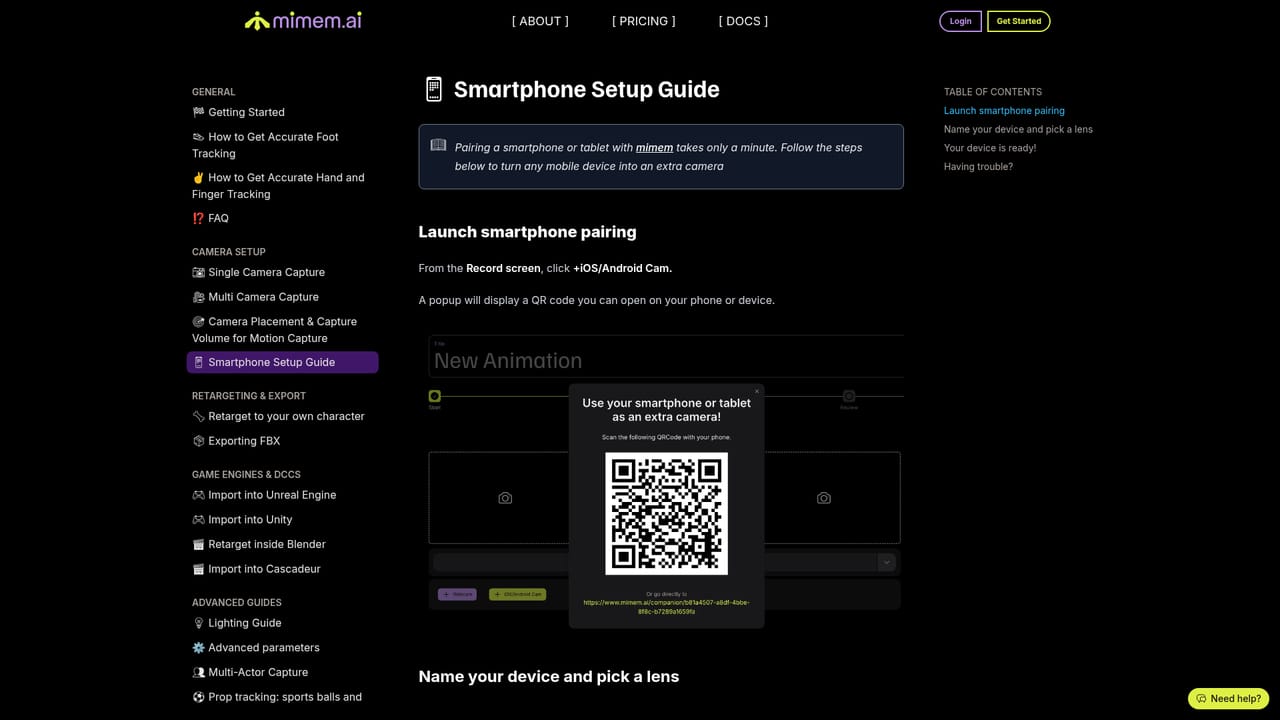Click the GAME ENGINES & DCCS section label

tap(246, 475)
